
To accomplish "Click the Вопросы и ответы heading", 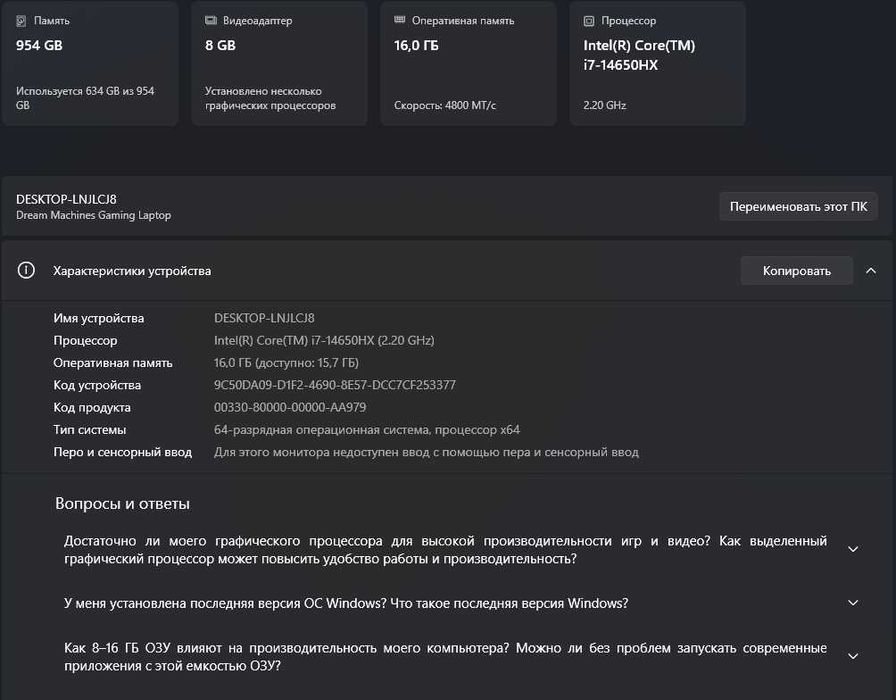I will [122, 503].
